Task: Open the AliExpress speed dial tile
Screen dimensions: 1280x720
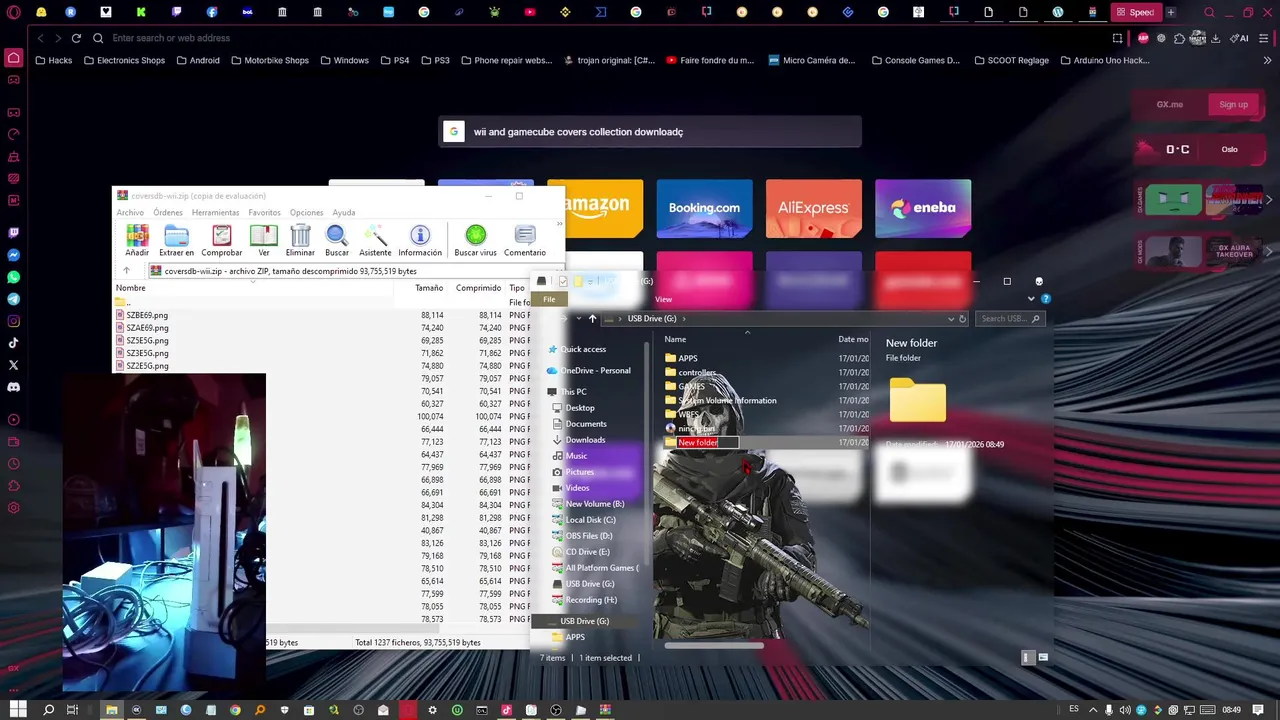Action: tap(813, 208)
